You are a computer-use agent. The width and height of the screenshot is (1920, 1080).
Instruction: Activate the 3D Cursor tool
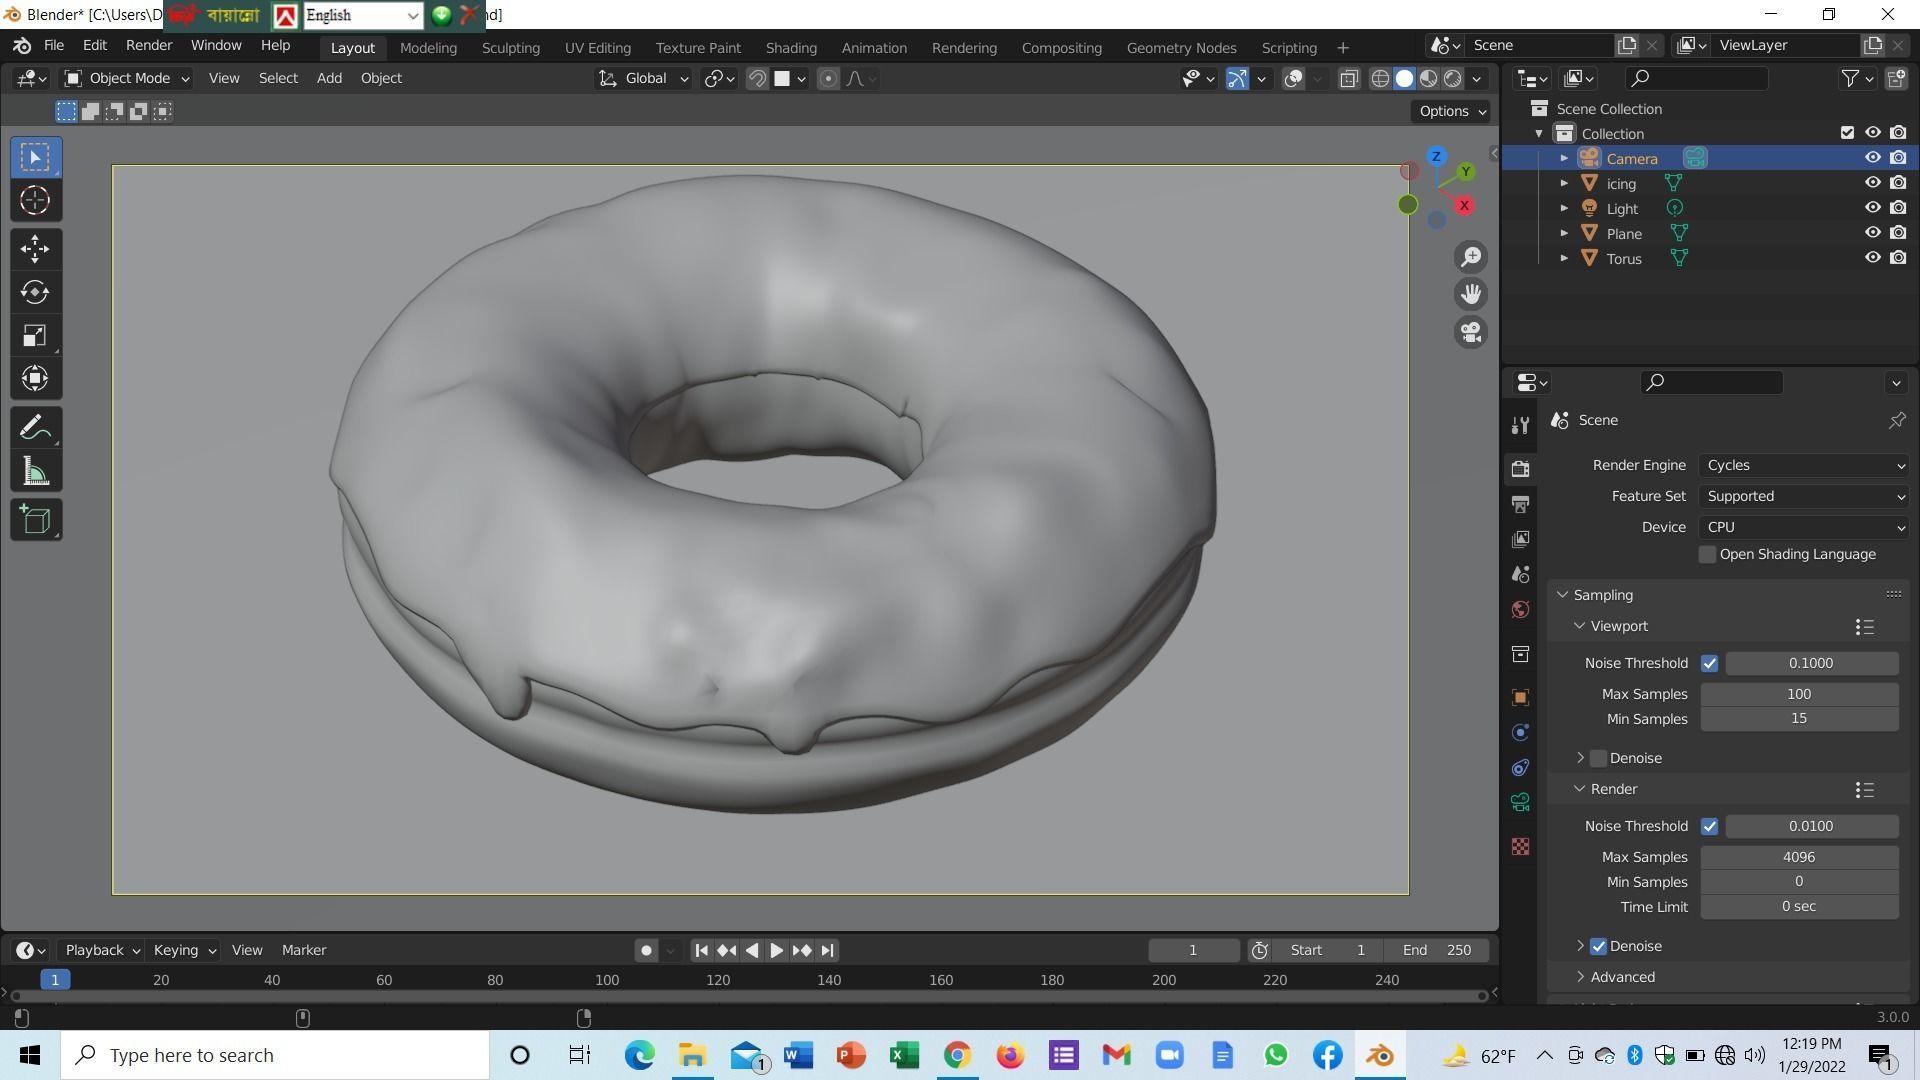point(35,200)
